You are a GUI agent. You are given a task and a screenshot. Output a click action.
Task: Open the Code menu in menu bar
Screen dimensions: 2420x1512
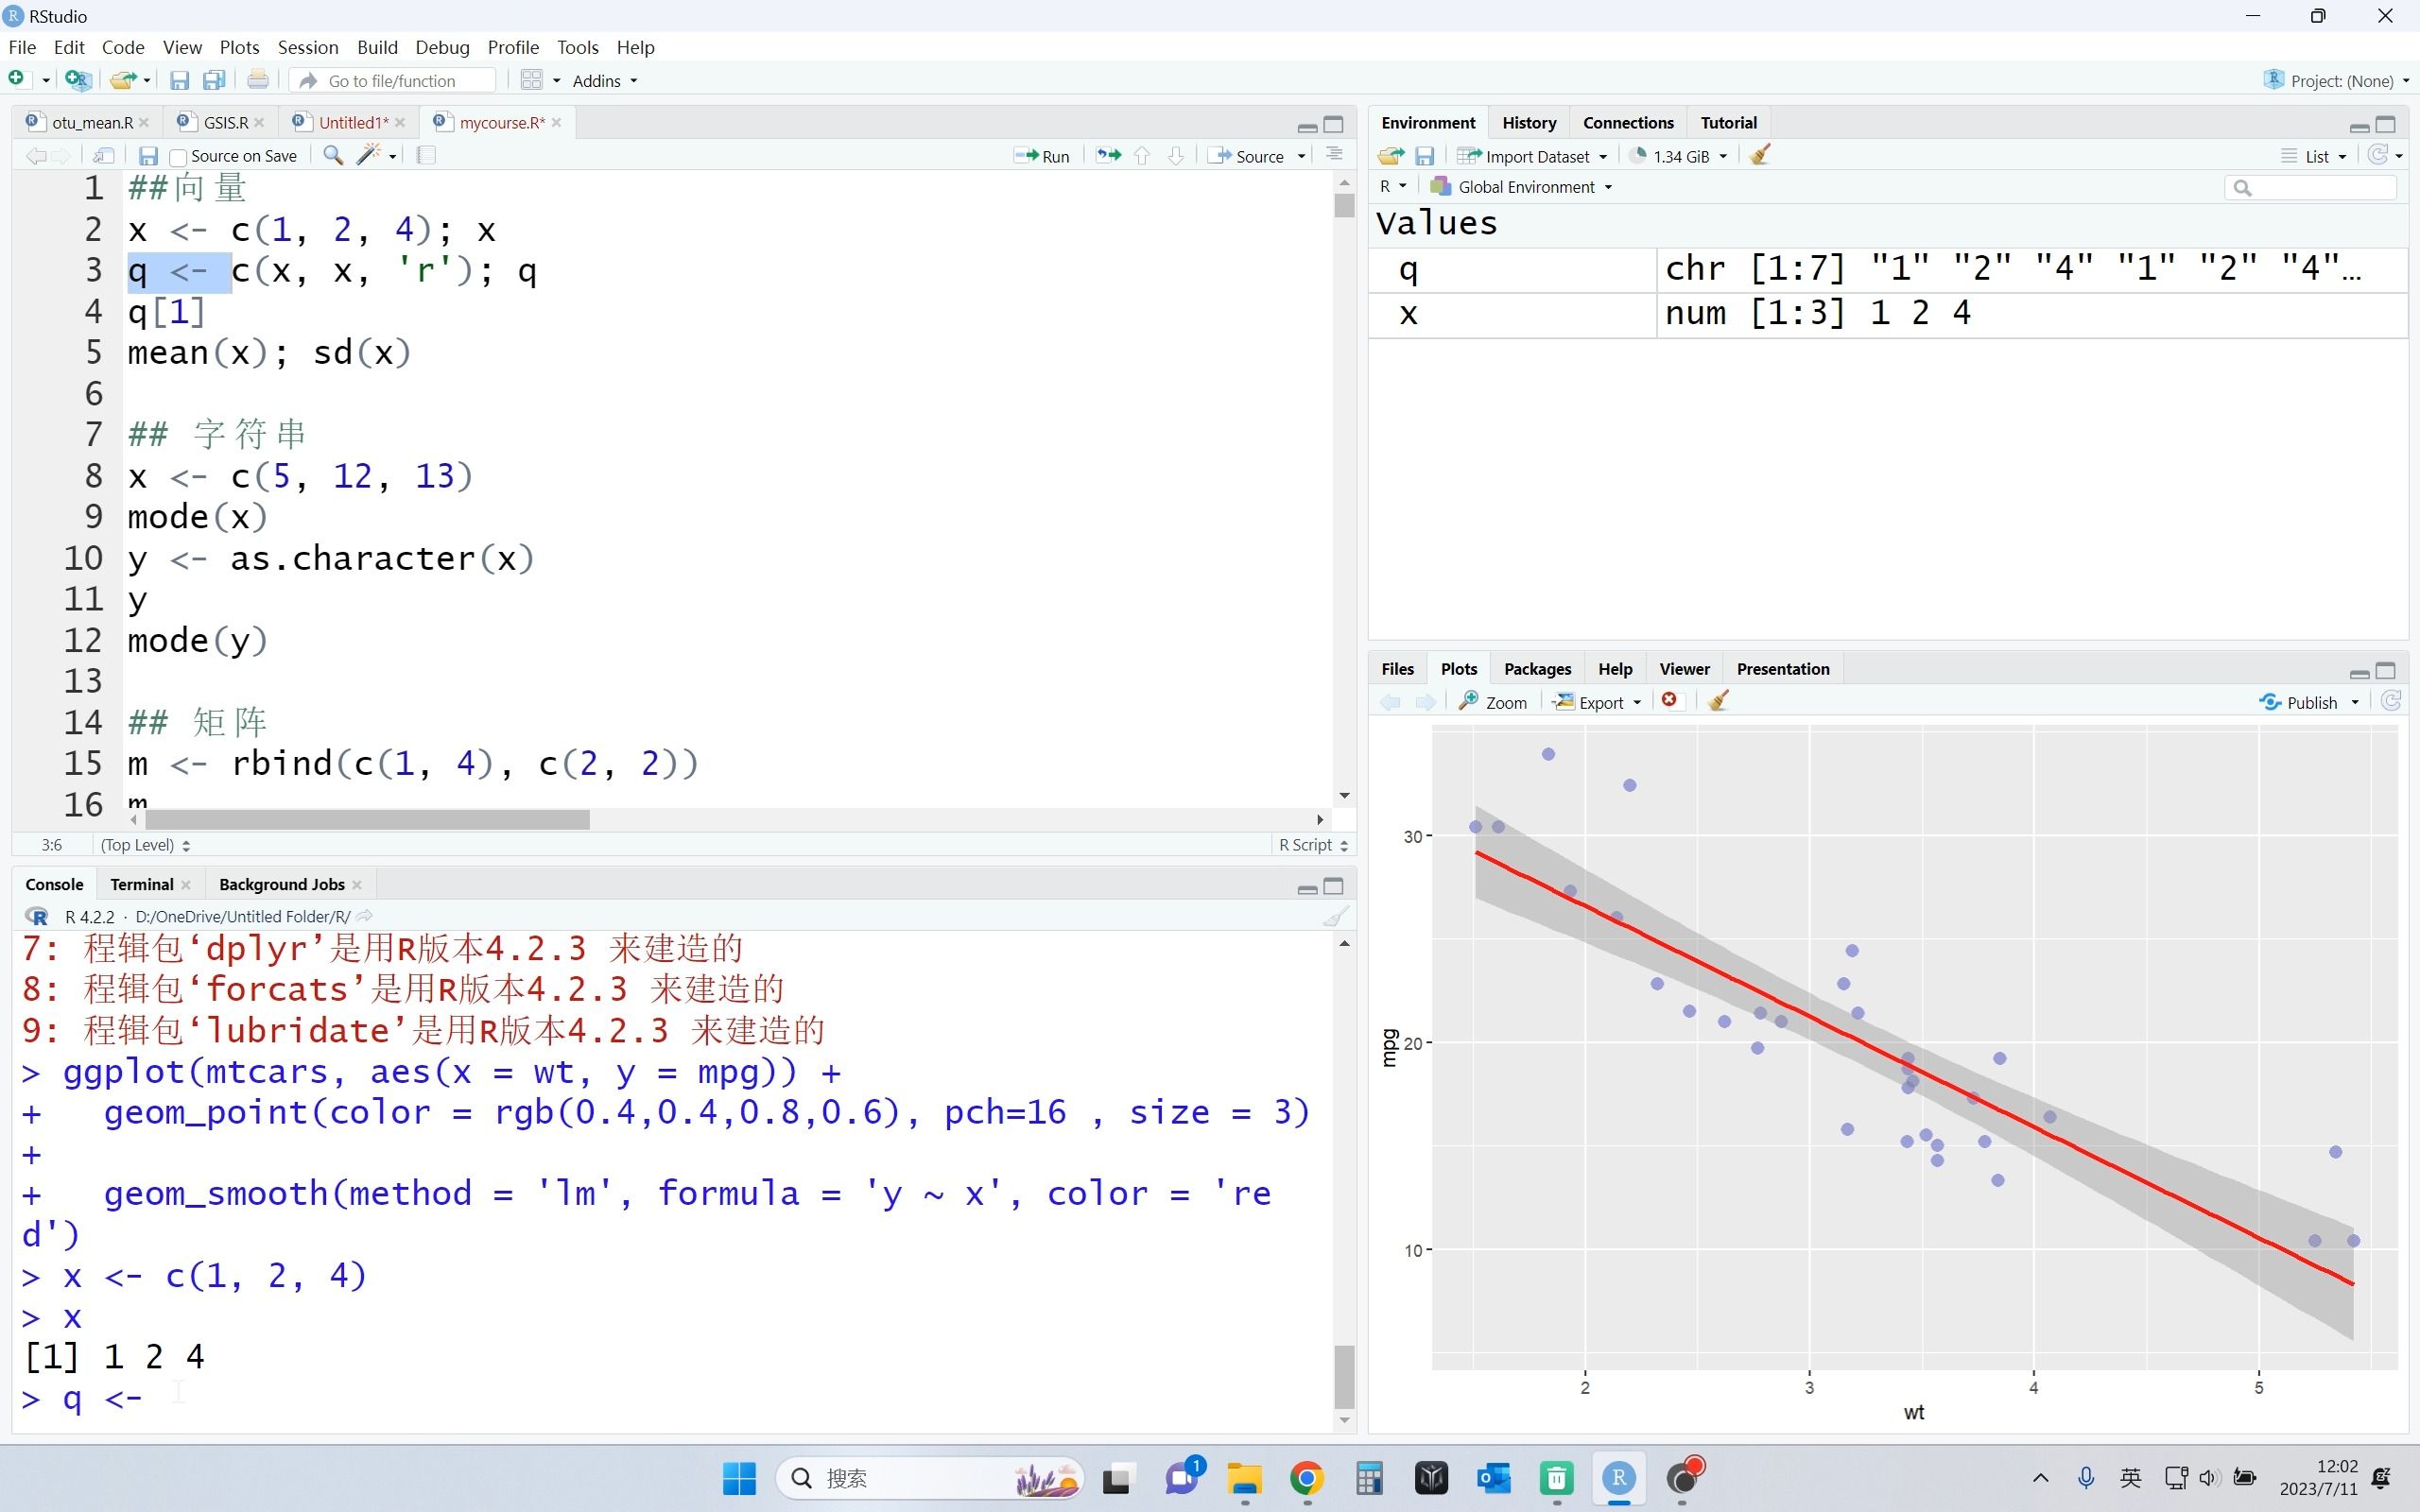click(x=120, y=47)
